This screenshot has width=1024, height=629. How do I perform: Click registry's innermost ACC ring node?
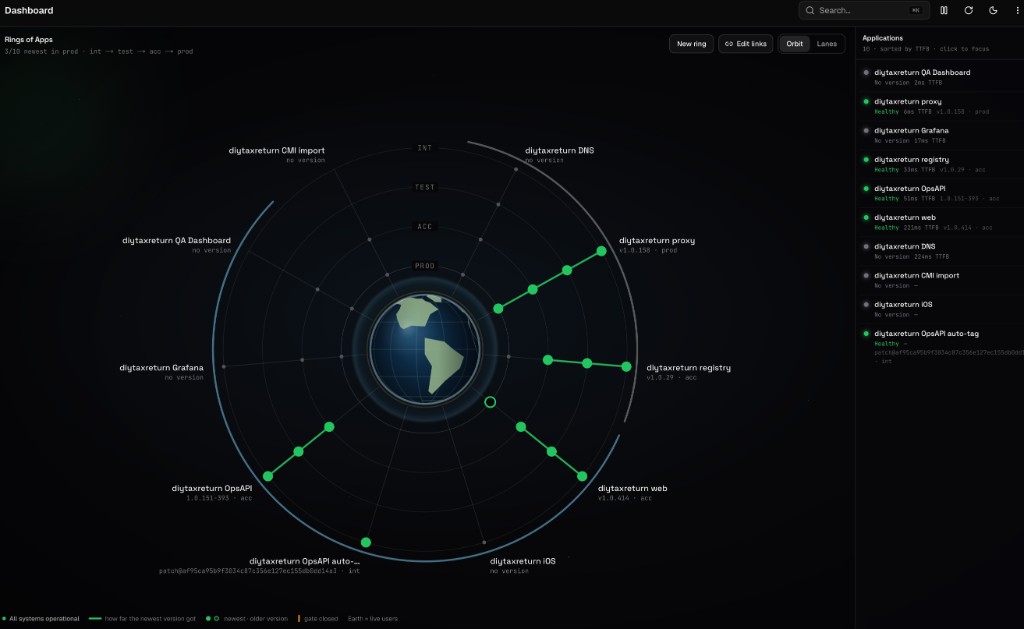point(548,360)
